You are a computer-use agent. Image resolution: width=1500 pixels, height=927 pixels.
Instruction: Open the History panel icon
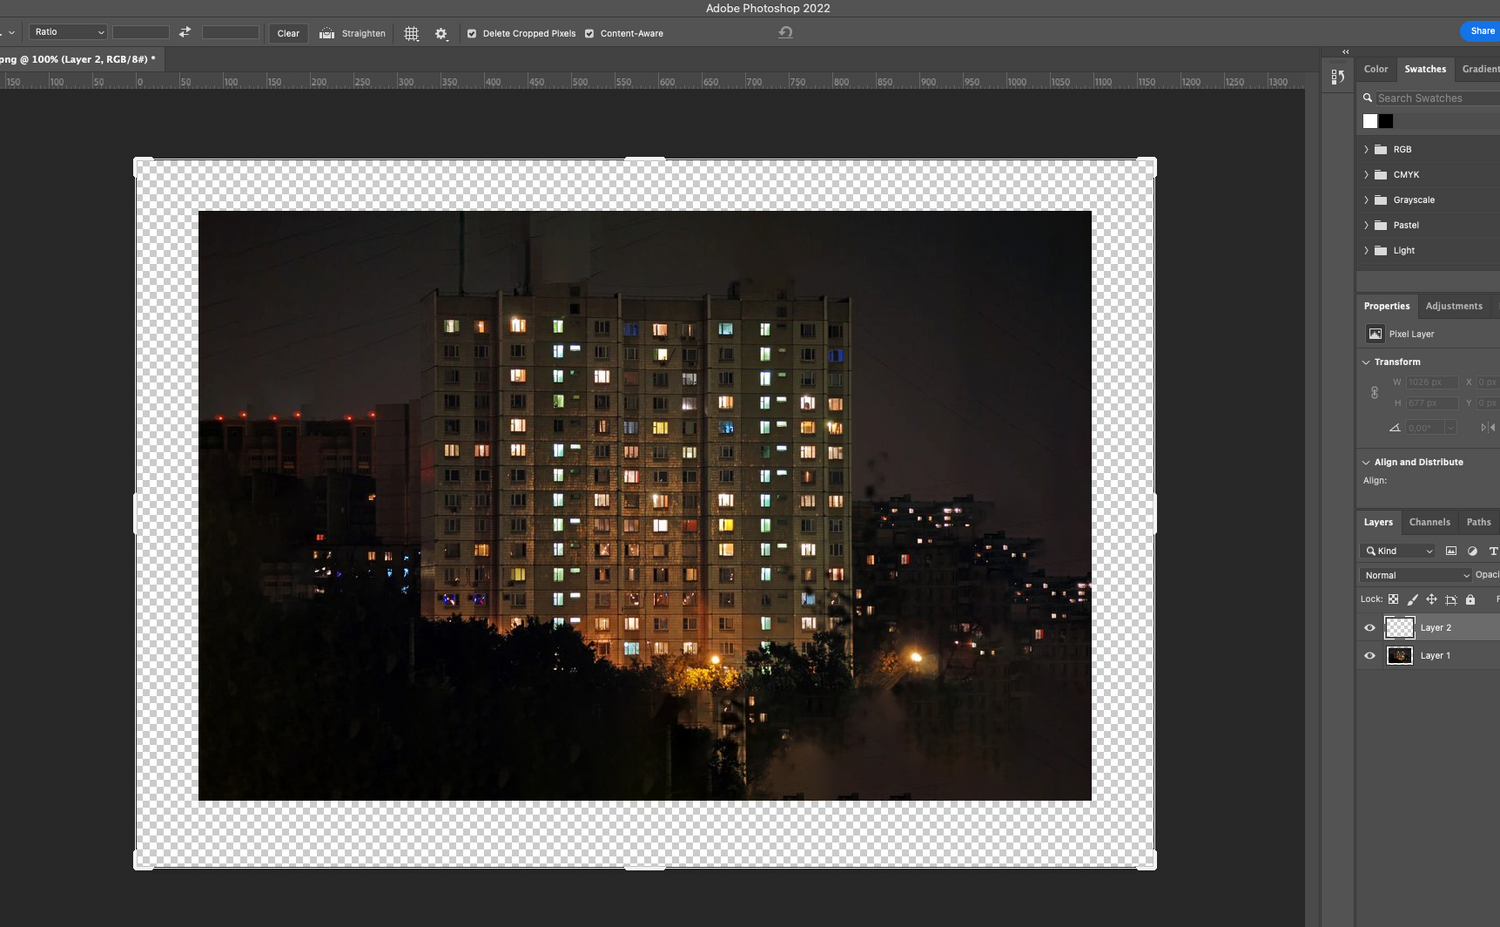click(x=1338, y=76)
